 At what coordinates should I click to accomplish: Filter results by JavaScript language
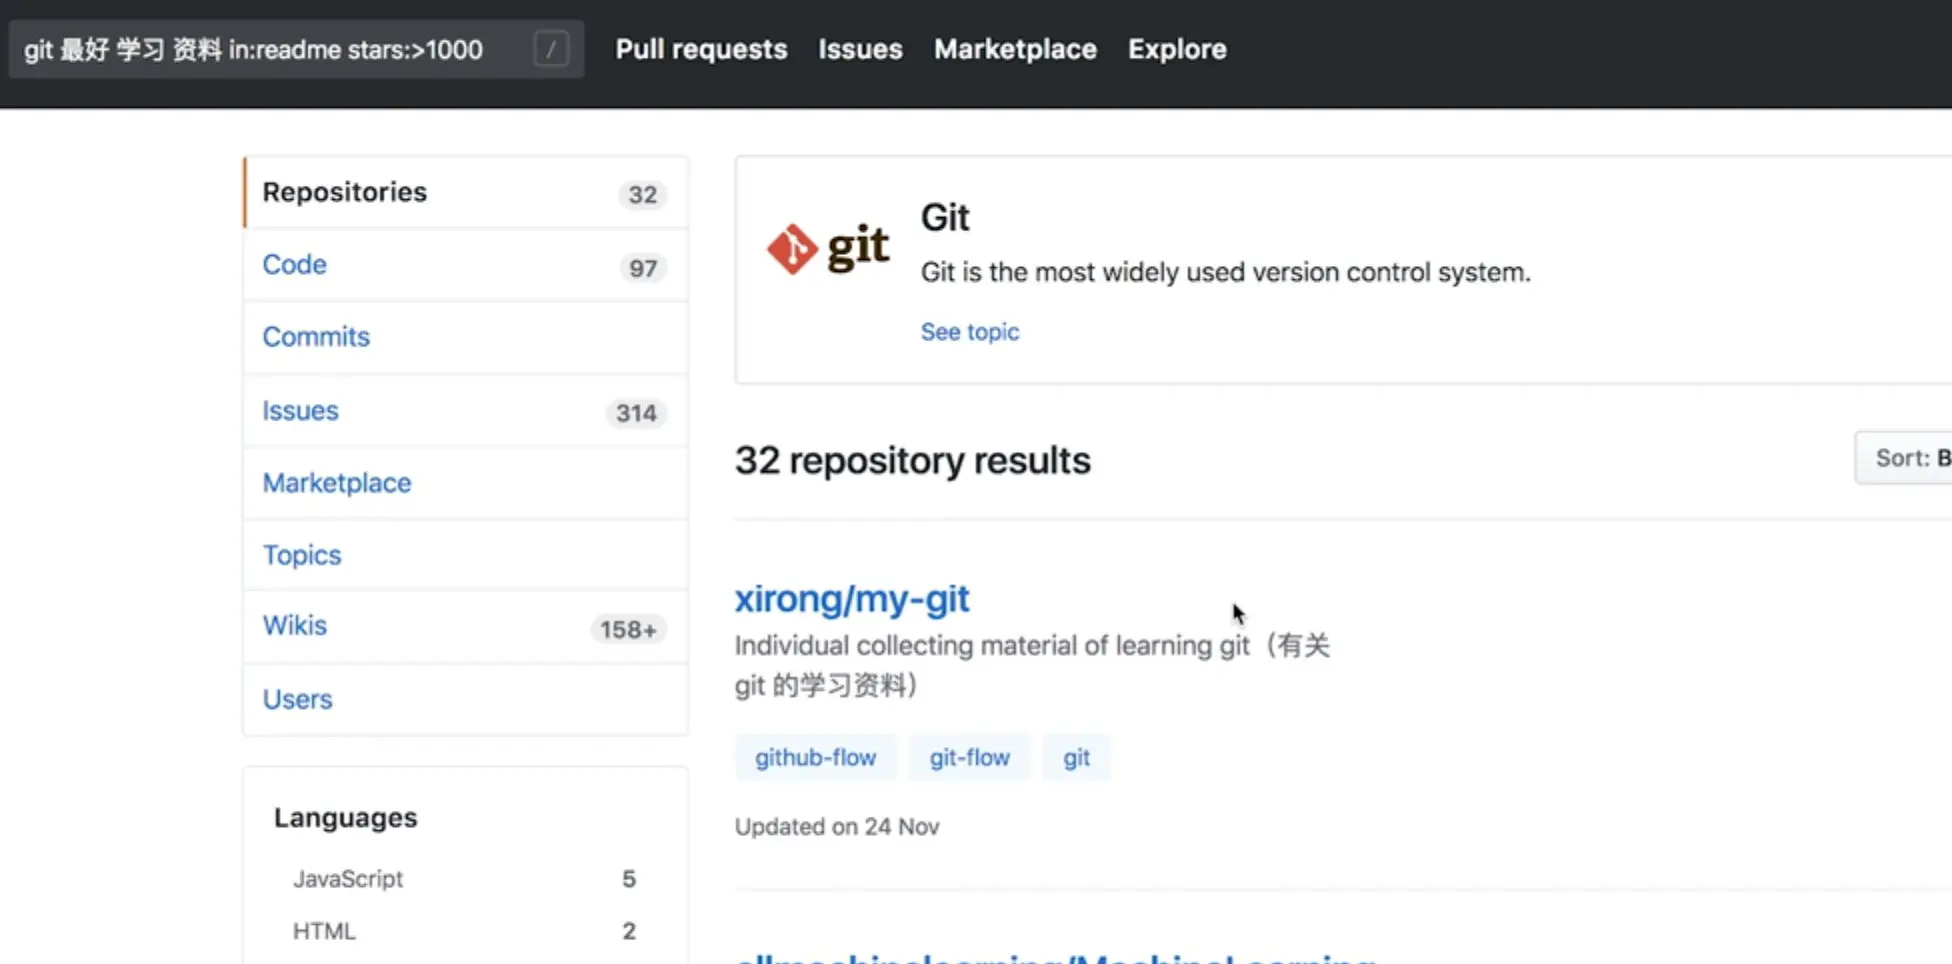[x=464, y=879]
